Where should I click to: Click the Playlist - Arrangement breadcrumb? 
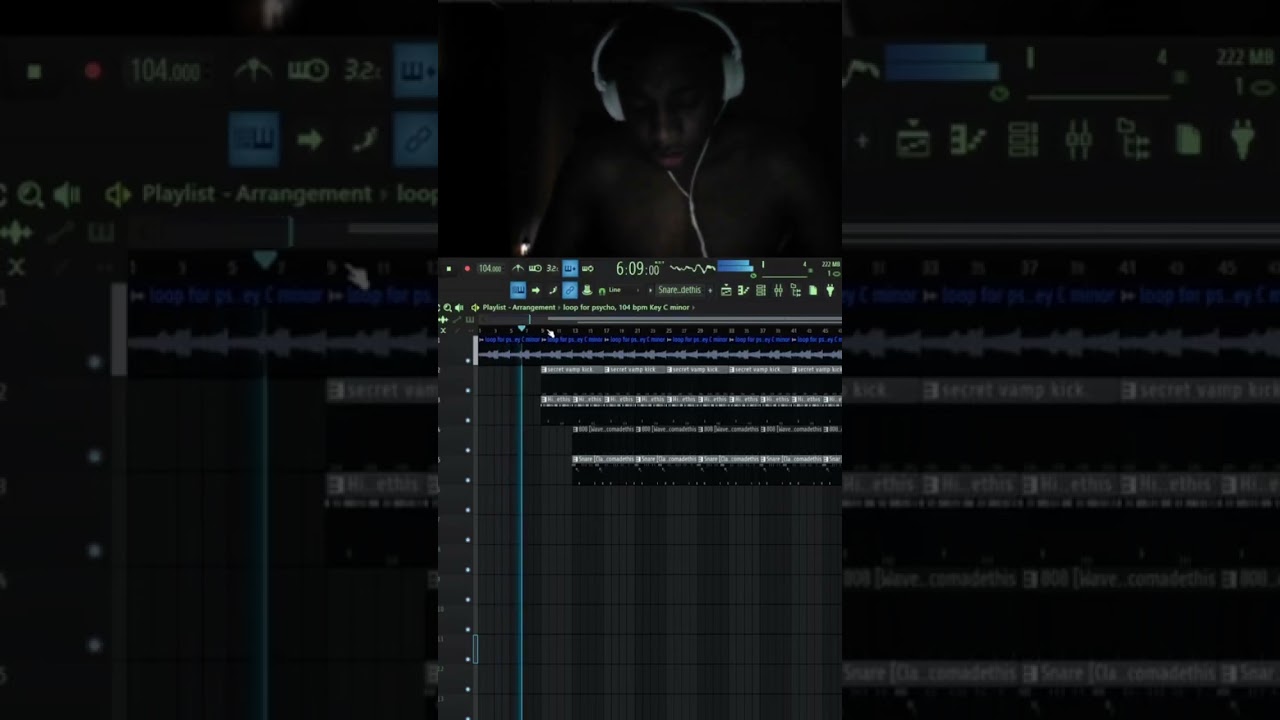tap(518, 307)
